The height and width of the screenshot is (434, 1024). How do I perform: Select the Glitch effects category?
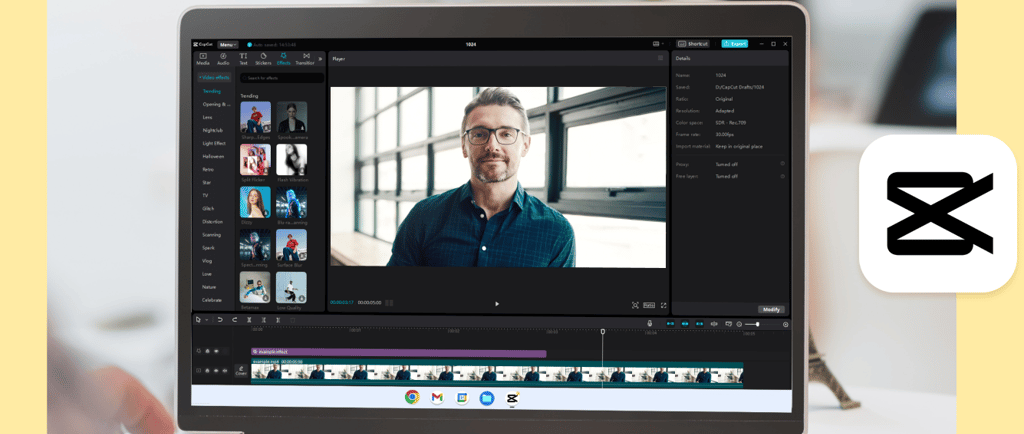[209, 208]
